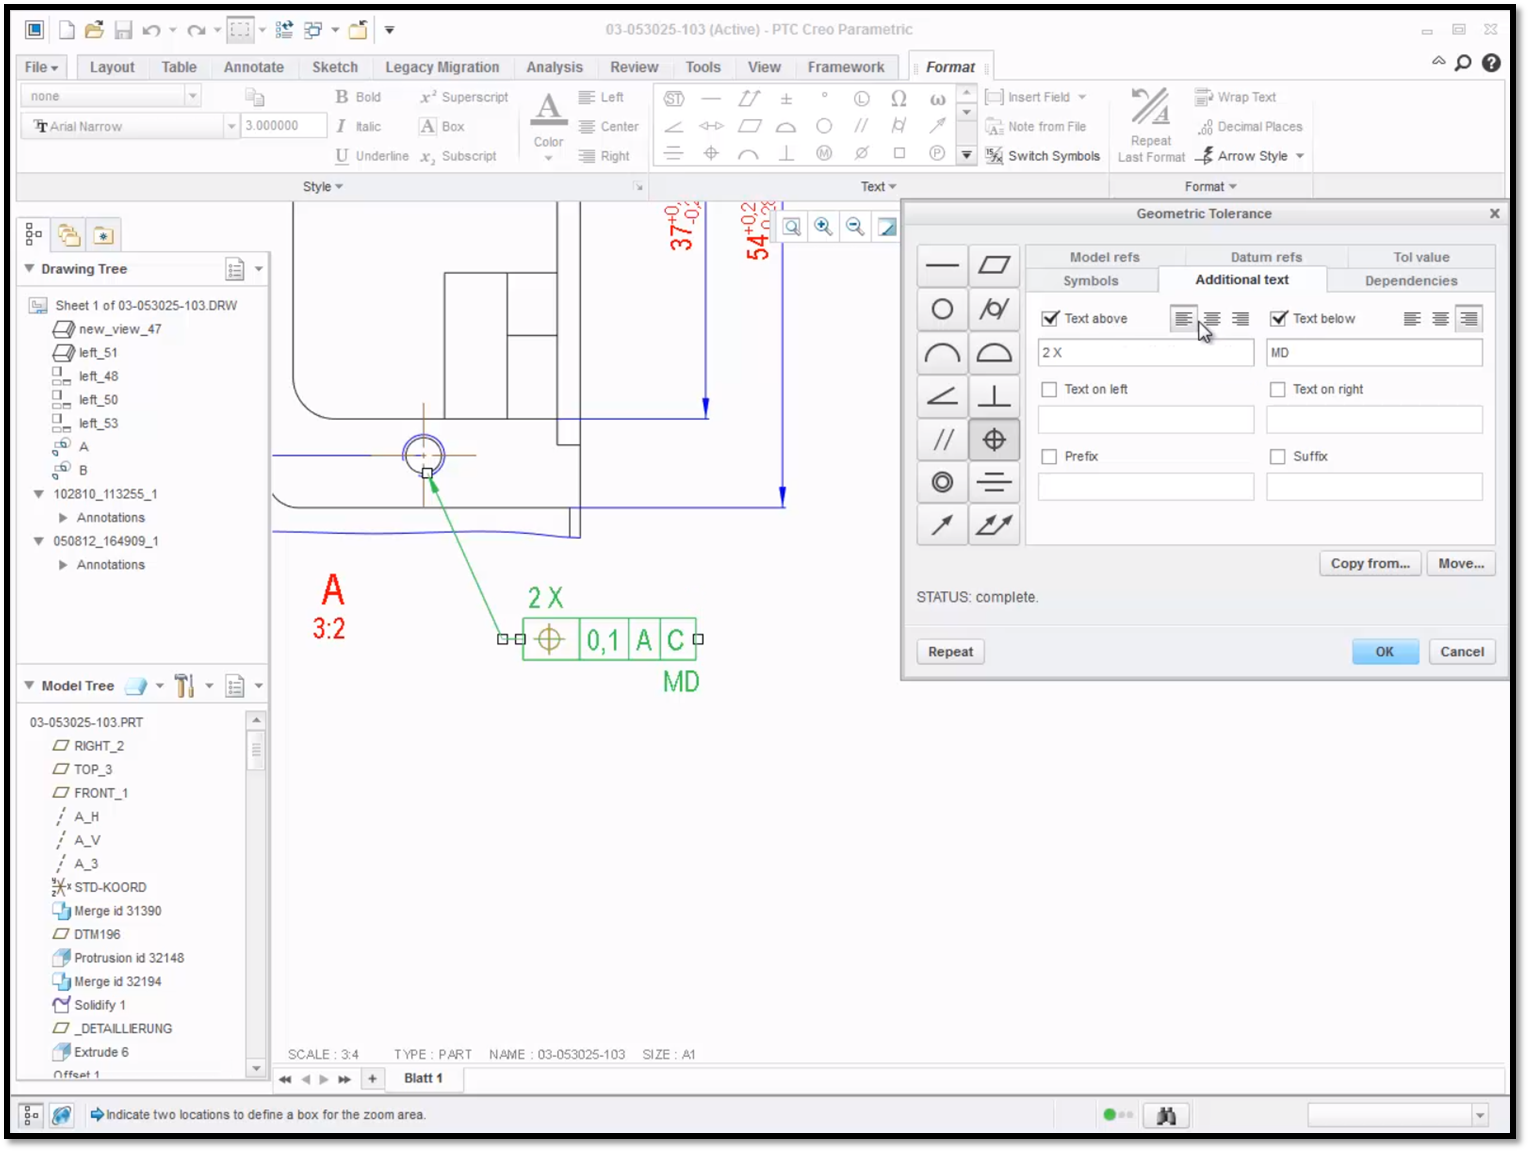Click the Zoom In icon above drawing

(823, 227)
